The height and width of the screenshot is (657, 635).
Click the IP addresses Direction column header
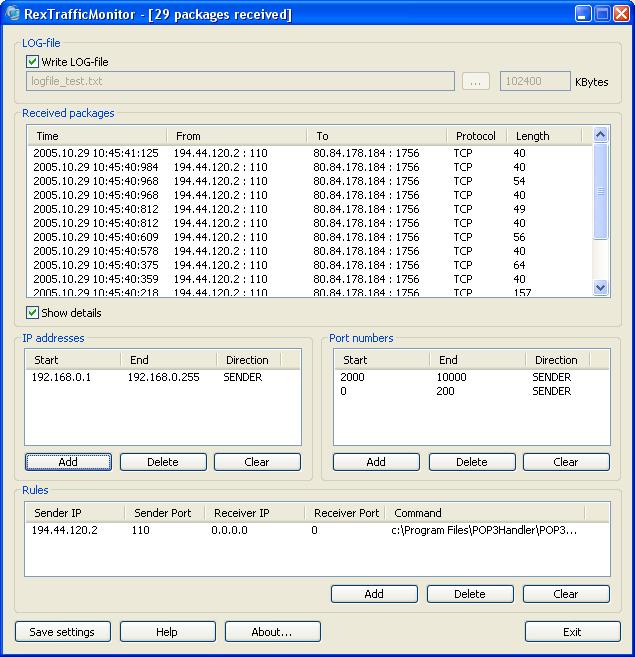click(x=249, y=360)
